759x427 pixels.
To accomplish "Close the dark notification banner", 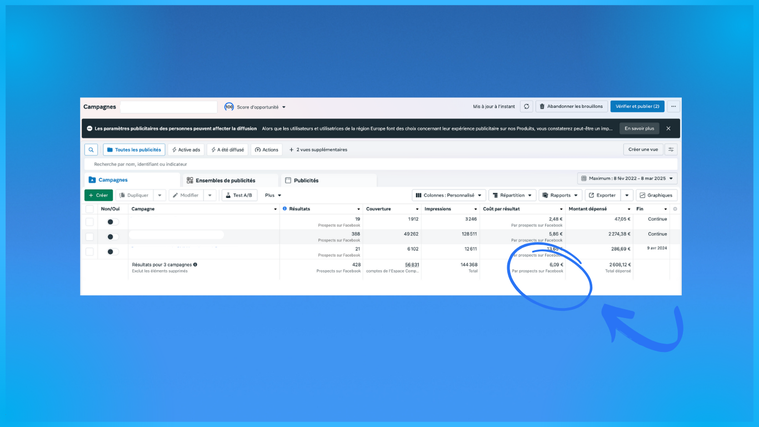I will pos(668,128).
